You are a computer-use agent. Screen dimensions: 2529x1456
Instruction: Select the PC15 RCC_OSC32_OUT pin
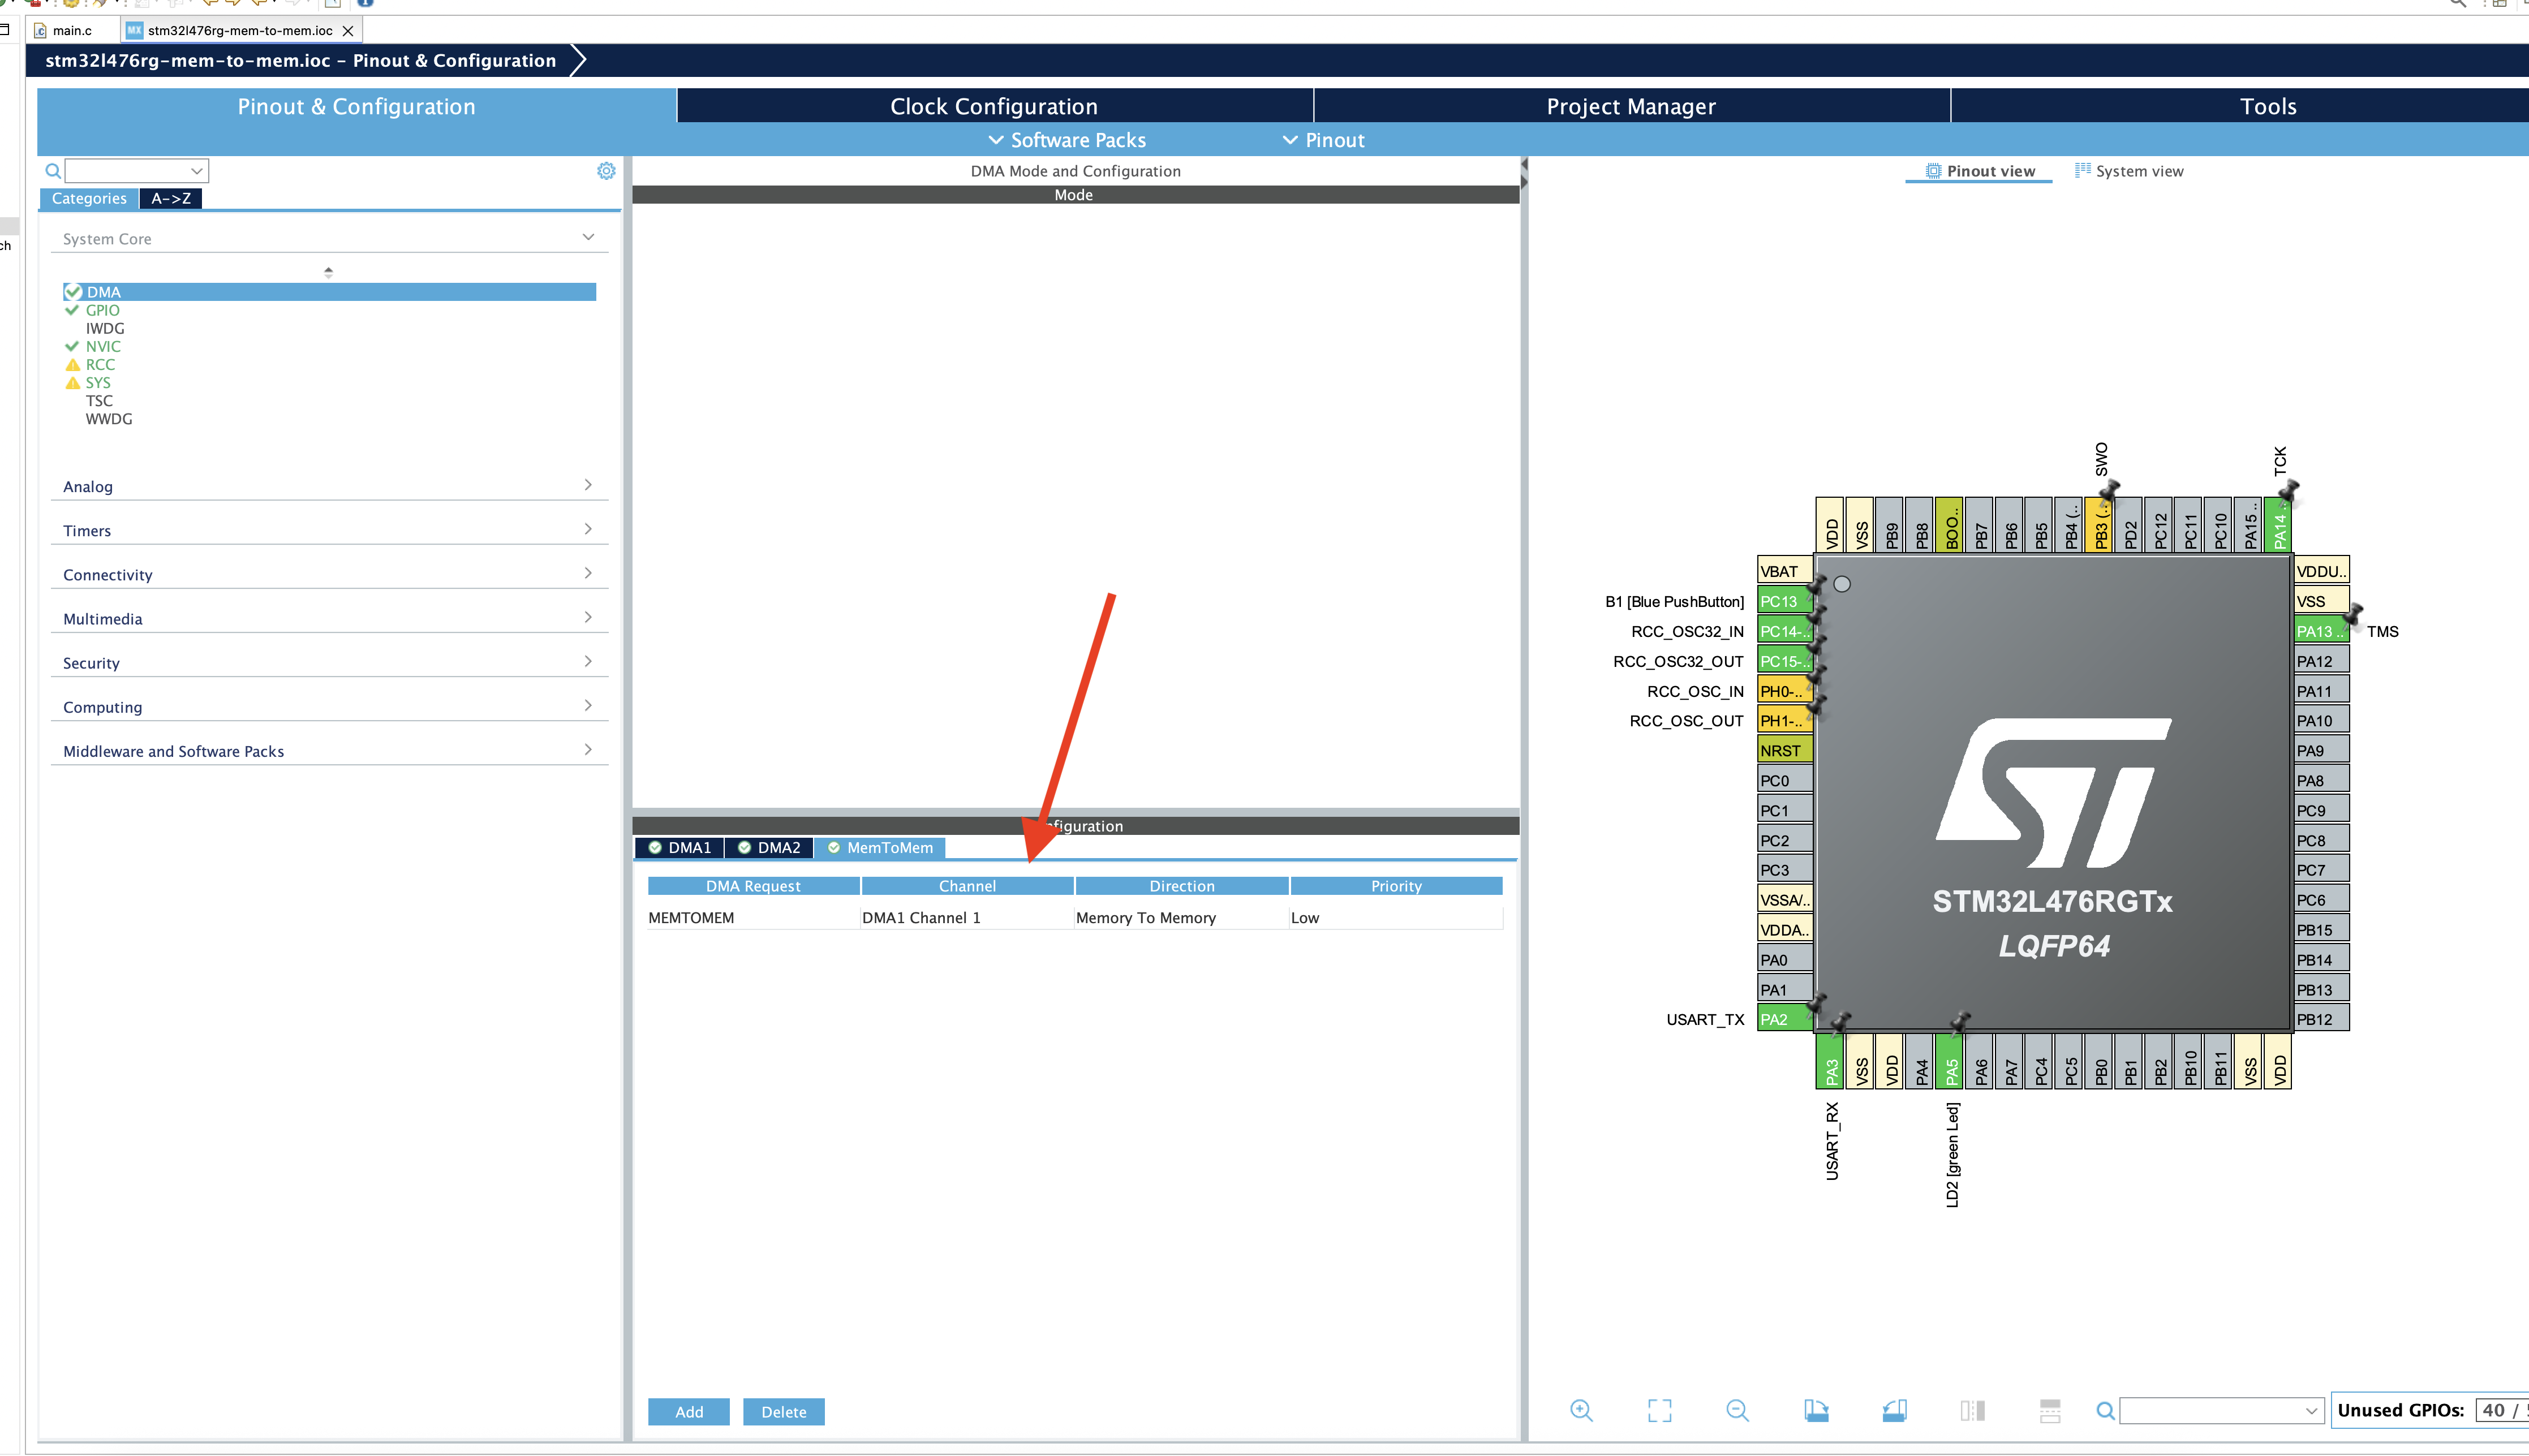click(x=1784, y=661)
